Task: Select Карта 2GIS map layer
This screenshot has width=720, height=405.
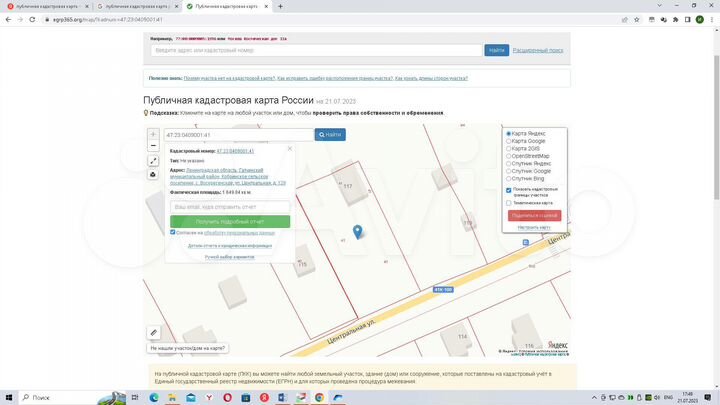Action: coord(508,149)
